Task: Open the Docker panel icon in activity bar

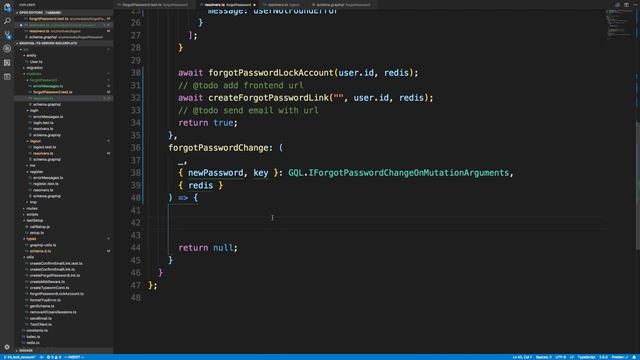Action: [x=7, y=76]
